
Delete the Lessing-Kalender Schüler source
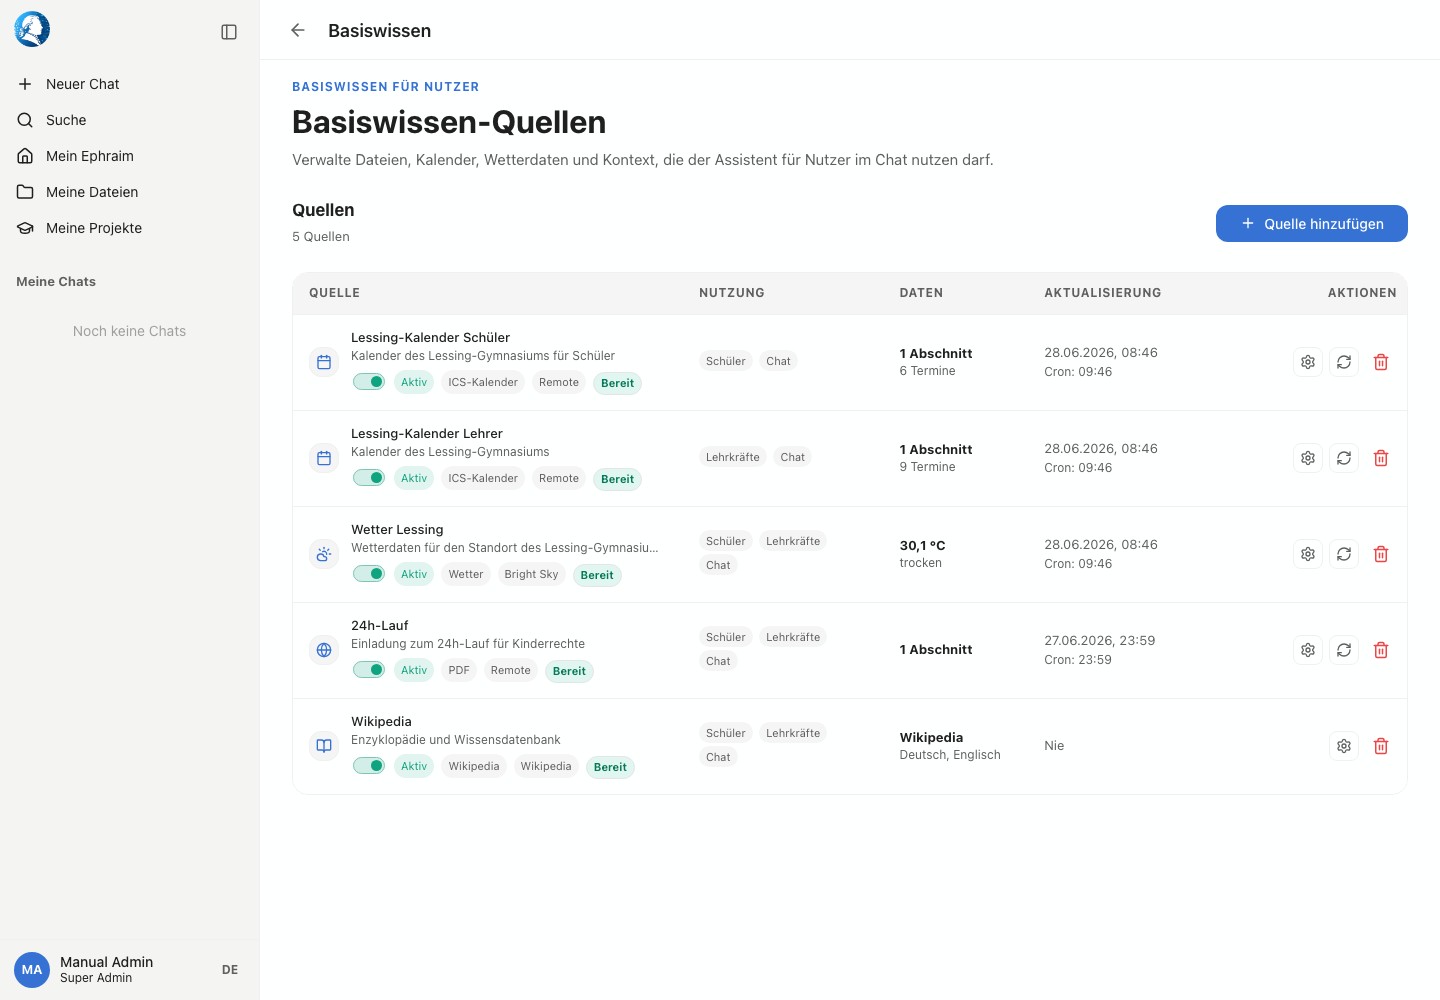[x=1381, y=362]
